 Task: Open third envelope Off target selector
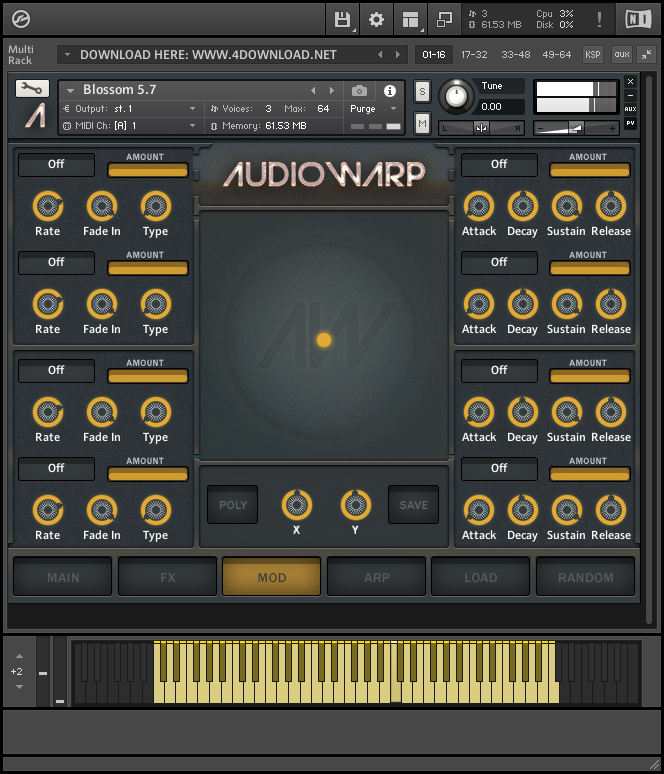pyautogui.click(x=499, y=370)
